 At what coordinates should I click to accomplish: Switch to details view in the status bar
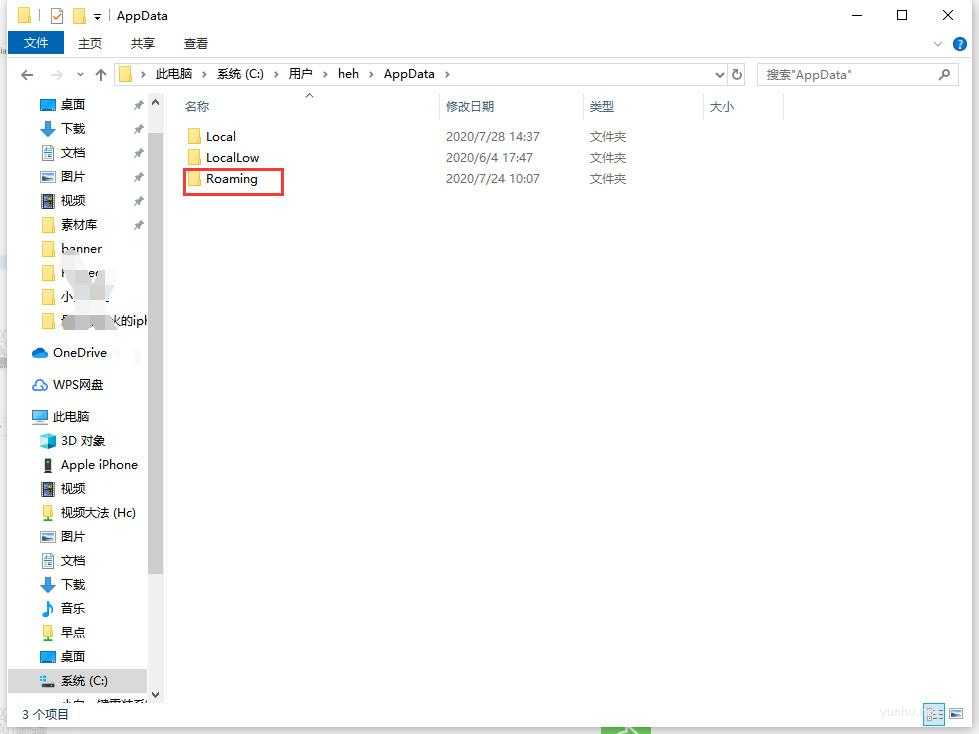pyautogui.click(x=934, y=714)
